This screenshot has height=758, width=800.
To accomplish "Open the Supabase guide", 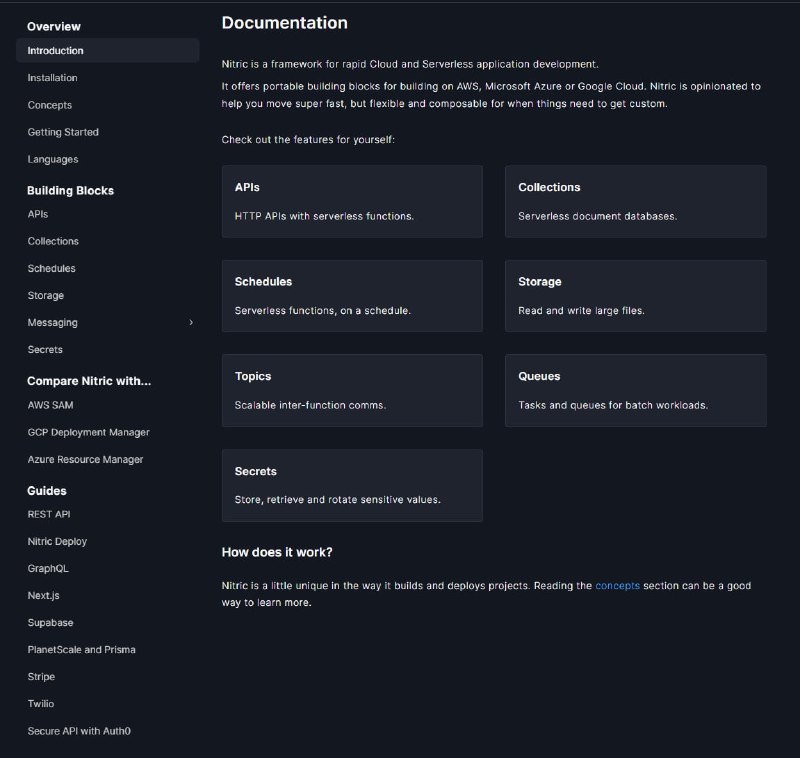I will point(51,622).
